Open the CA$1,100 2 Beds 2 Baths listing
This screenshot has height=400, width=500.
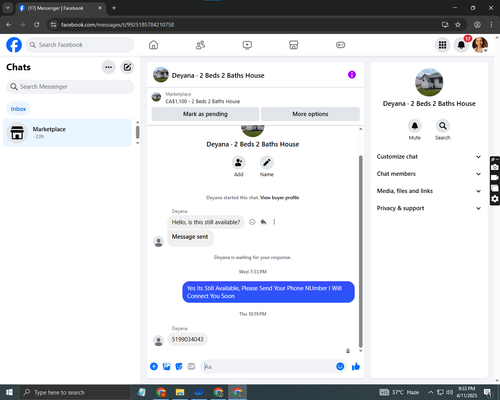click(203, 101)
